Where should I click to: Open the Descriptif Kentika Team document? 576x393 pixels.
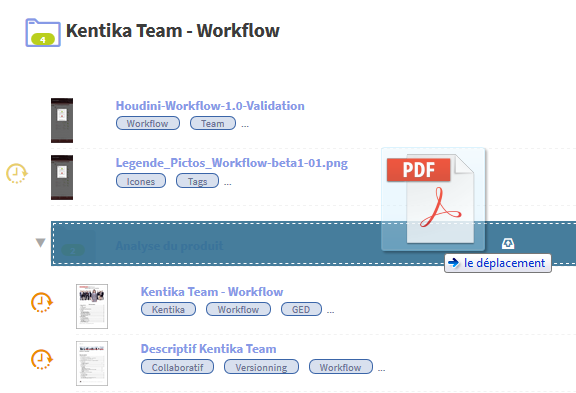tap(208, 349)
